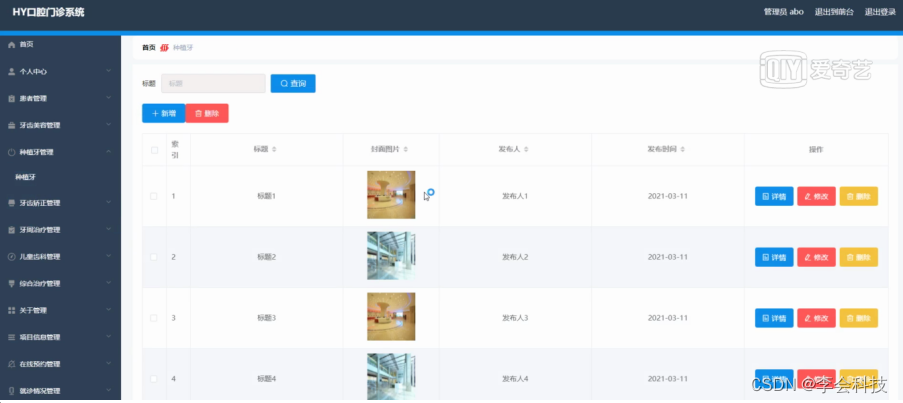
Task: Click 退出登录 to log out
Action: [x=880, y=12]
